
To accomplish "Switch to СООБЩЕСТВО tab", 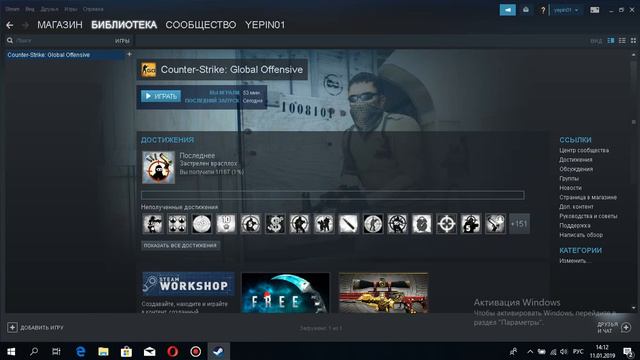I will pyautogui.click(x=201, y=25).
